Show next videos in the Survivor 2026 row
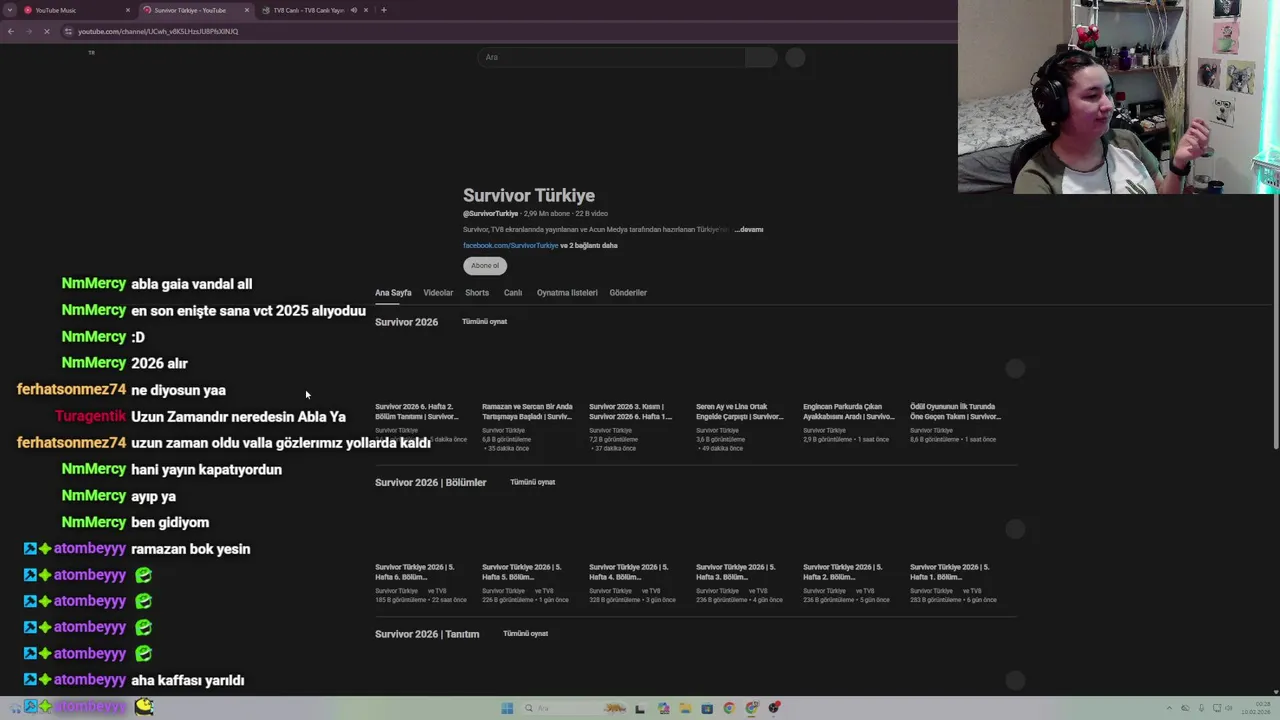The width and height of the screenshot is (1280, 720). point(1015,369)
